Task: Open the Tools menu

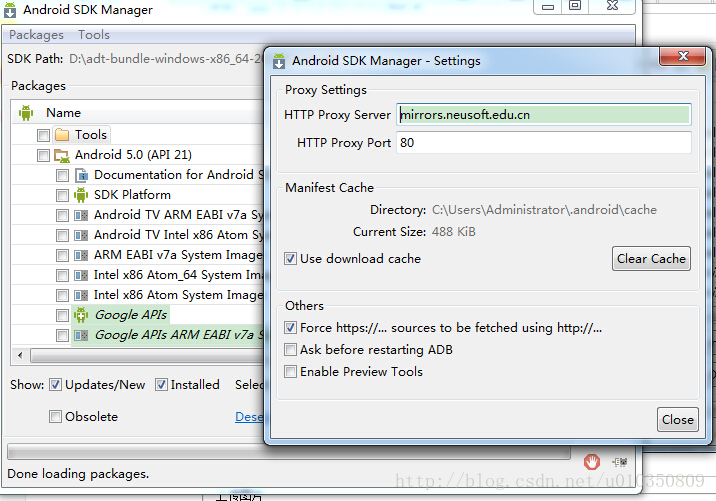Action: coord(94,35)
